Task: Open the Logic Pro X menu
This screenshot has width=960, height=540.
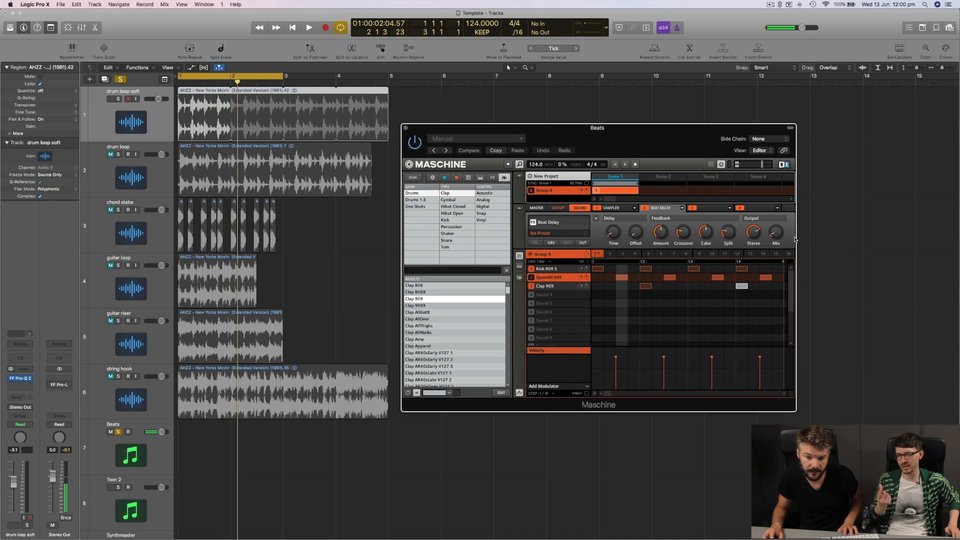Action: [35, 4]
